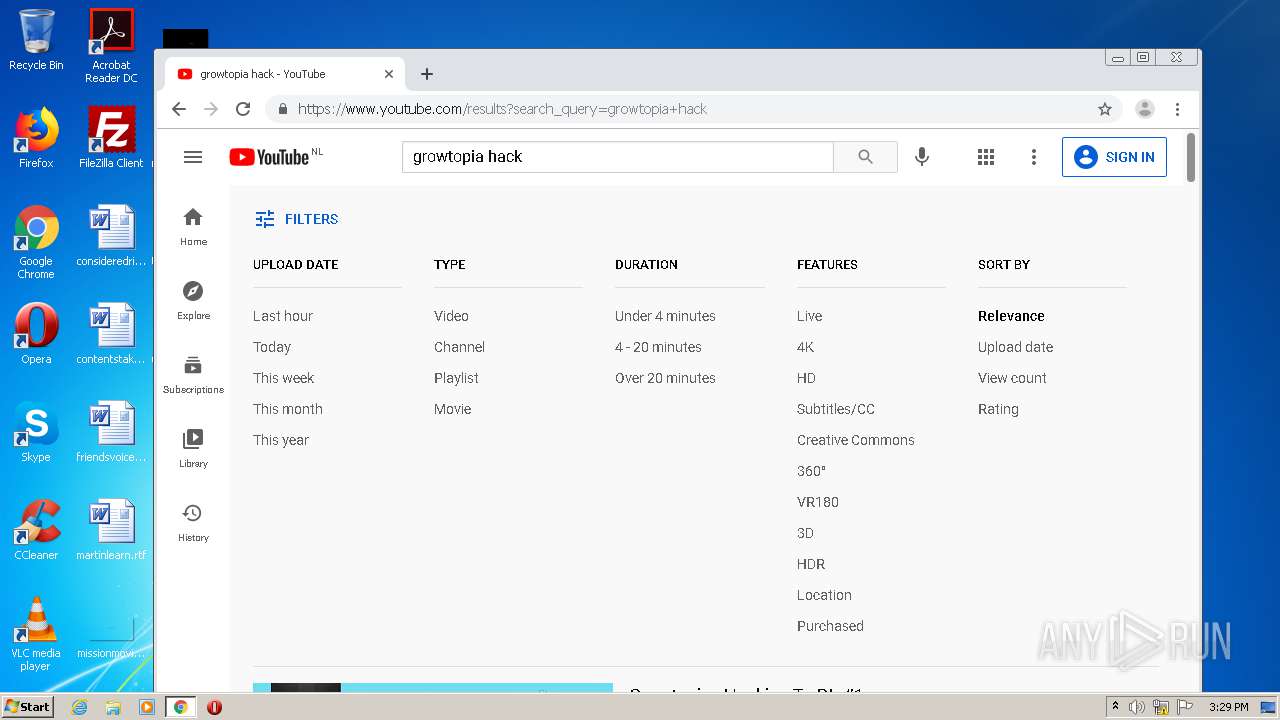The width and height of the screenshot is (1280, 720).
Task: Open Skype desktop icon
Action: click(x=36, y=432)
